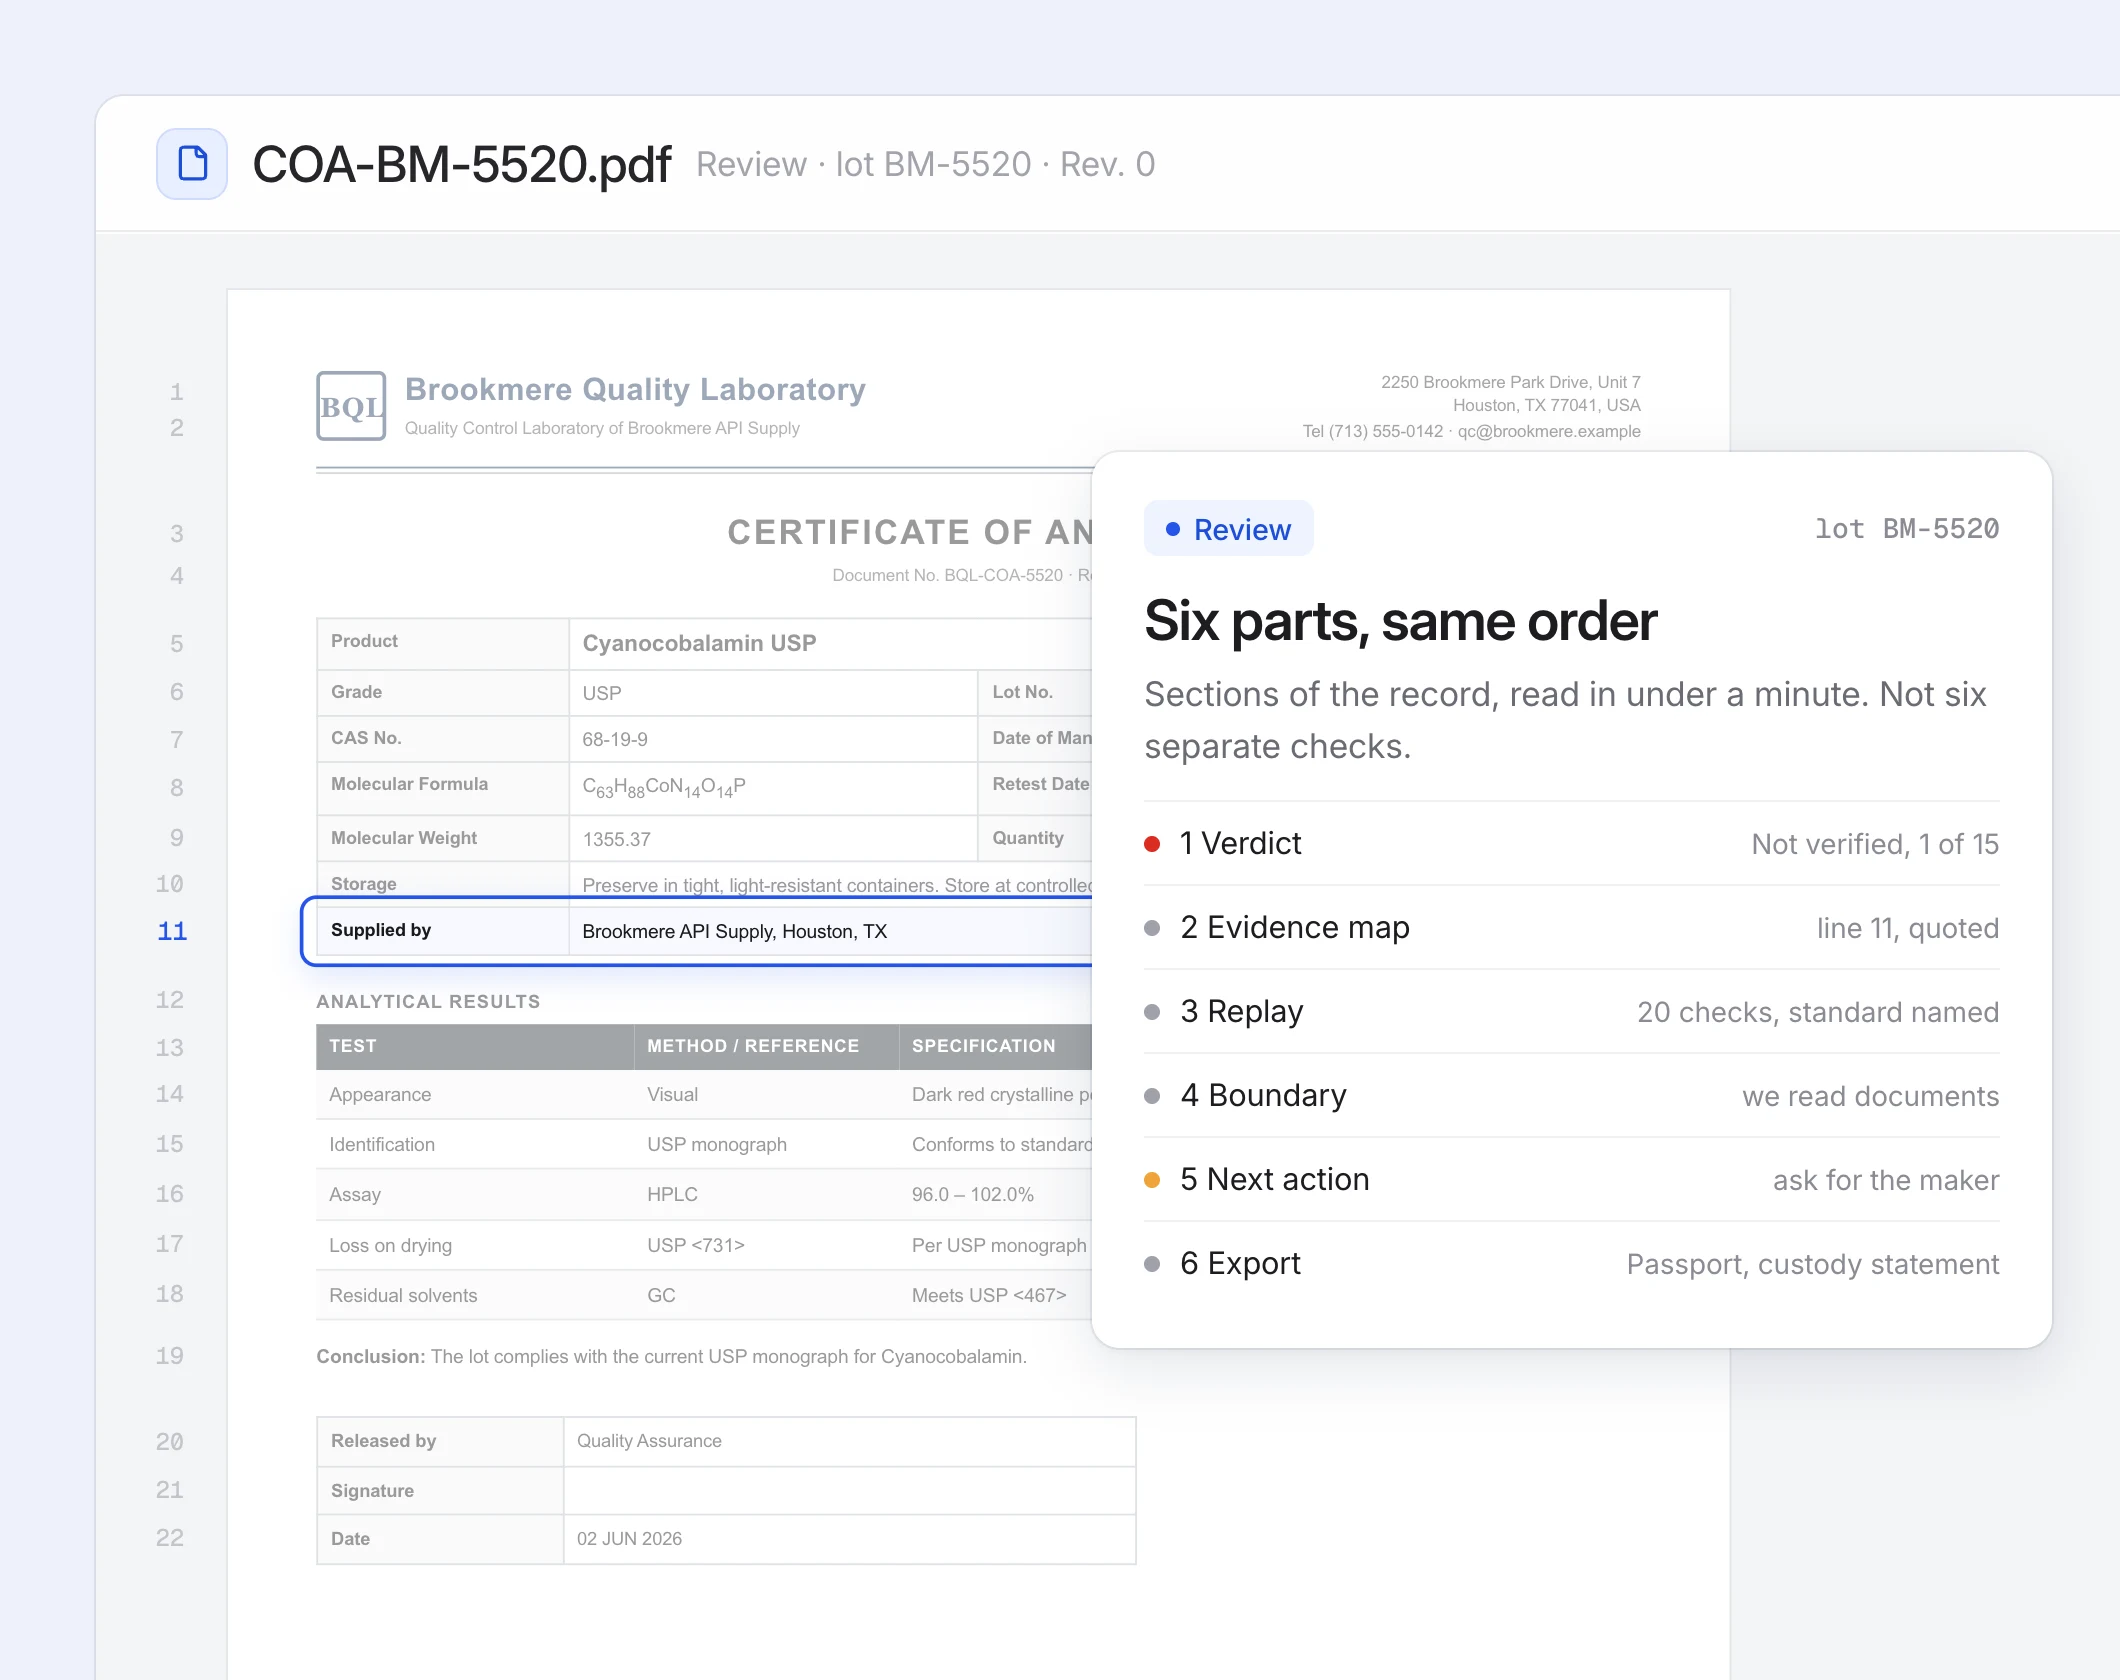Click the Cyanocobalamin USP product cell

(830, 643)
